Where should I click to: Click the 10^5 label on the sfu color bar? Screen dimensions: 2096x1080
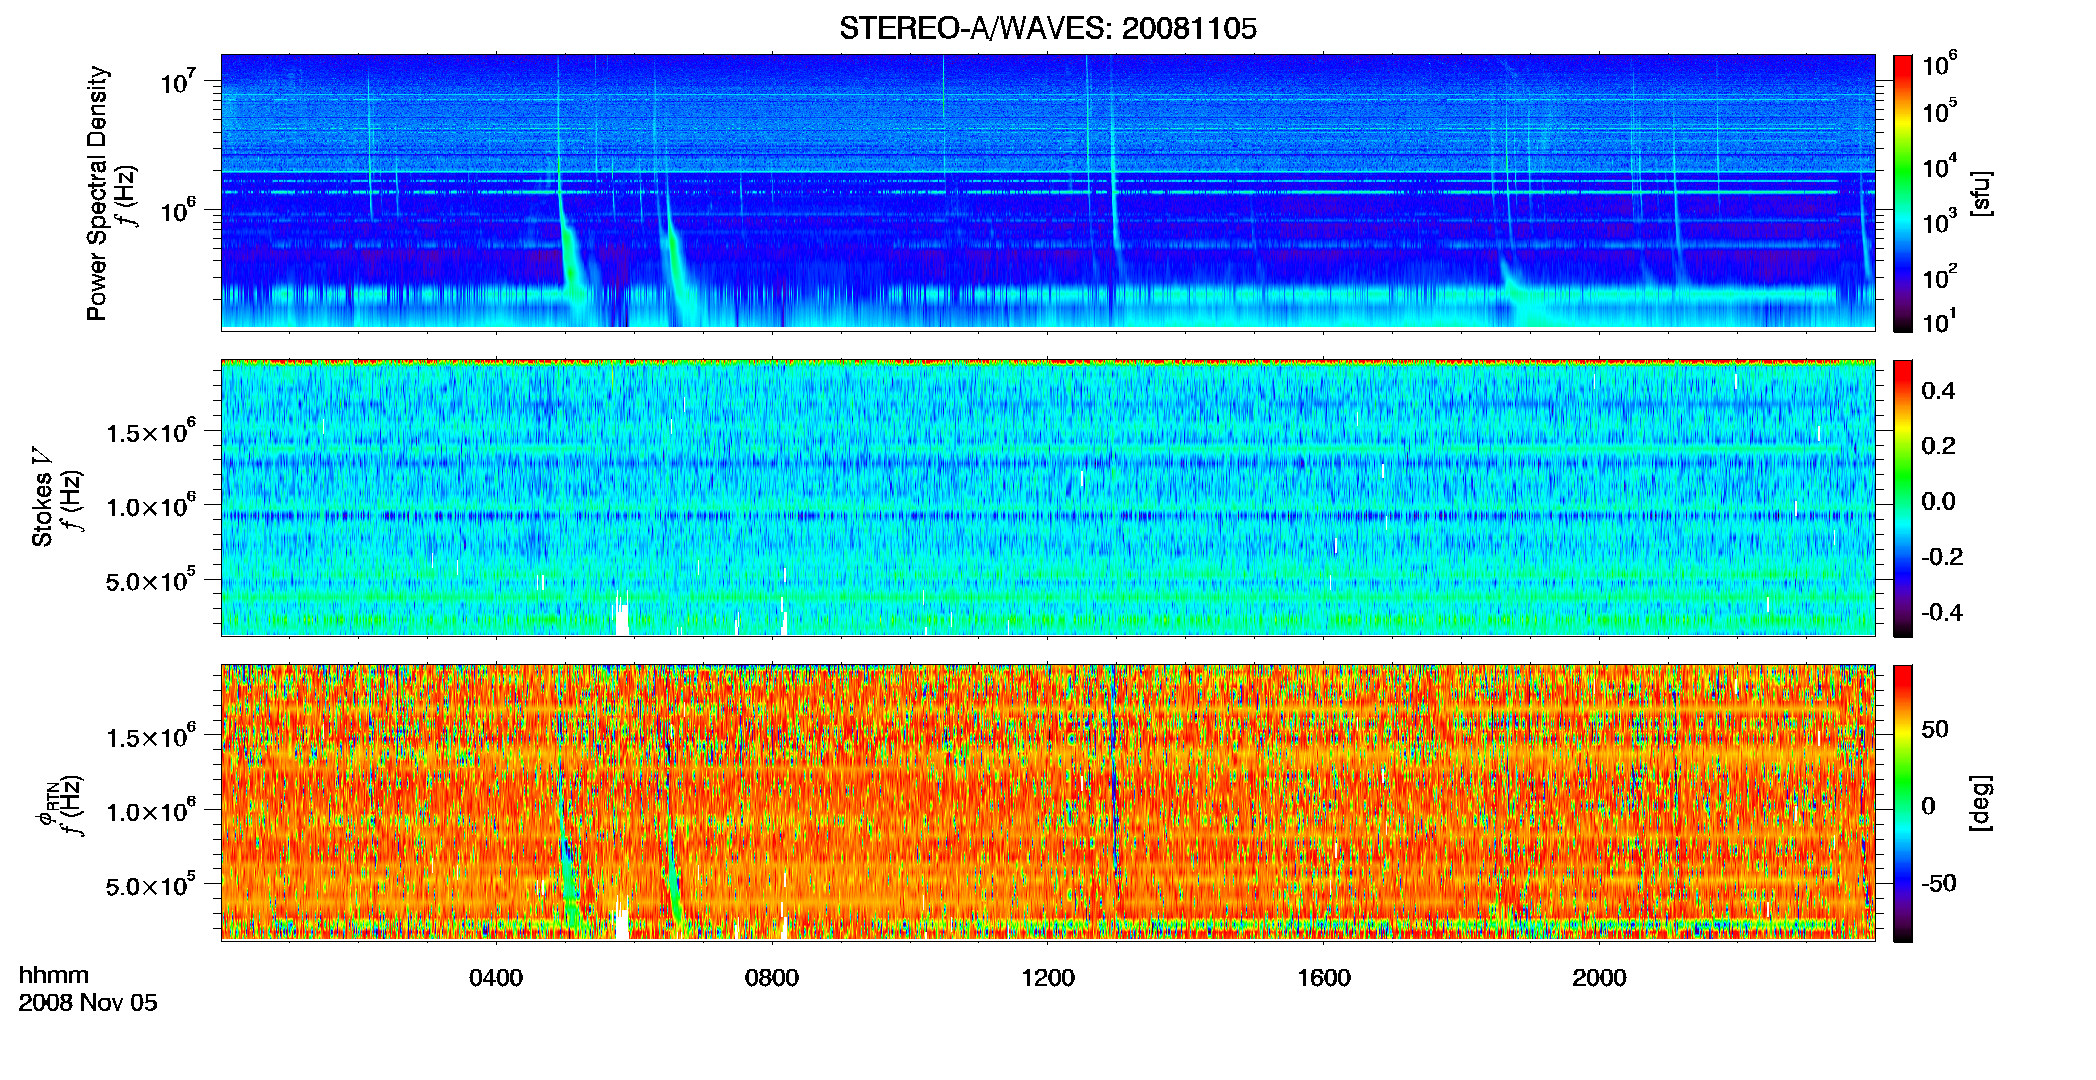click(x=1940, y=110)
